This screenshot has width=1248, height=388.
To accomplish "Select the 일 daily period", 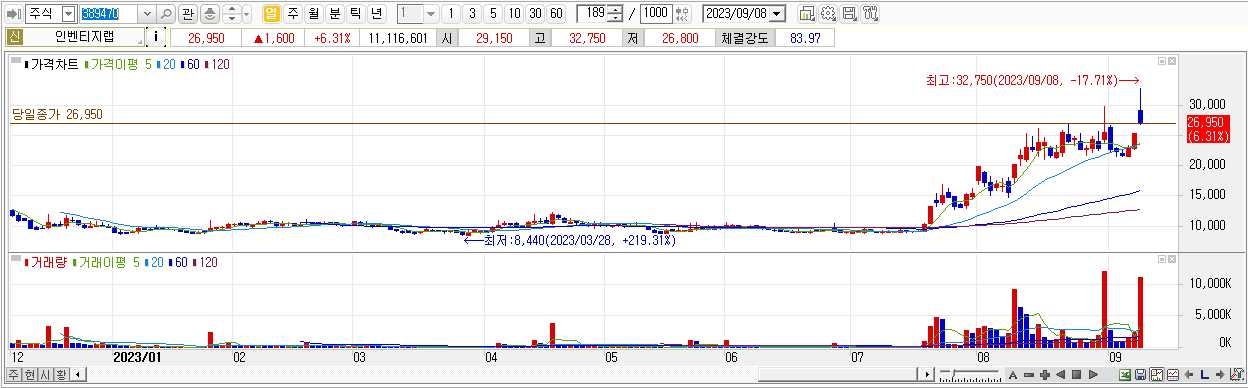I will [271, 14].
